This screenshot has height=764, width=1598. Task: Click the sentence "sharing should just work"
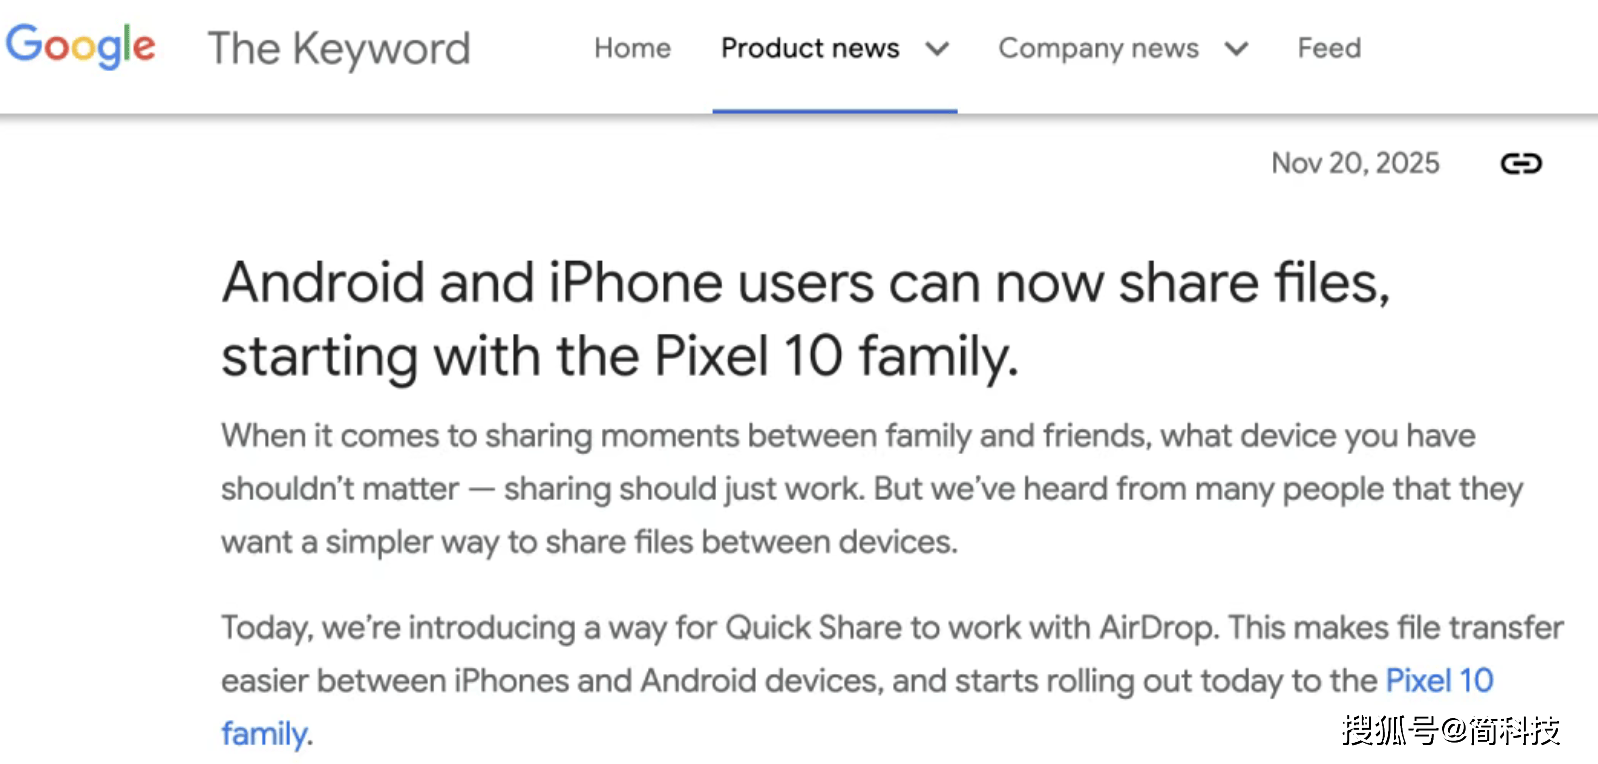684,489
